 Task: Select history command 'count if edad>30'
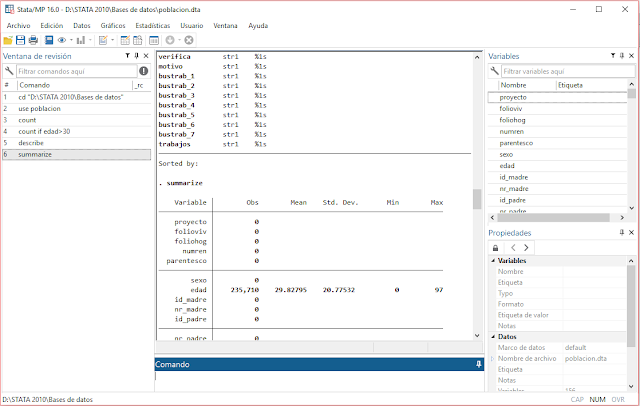click(x=77, y=132)
